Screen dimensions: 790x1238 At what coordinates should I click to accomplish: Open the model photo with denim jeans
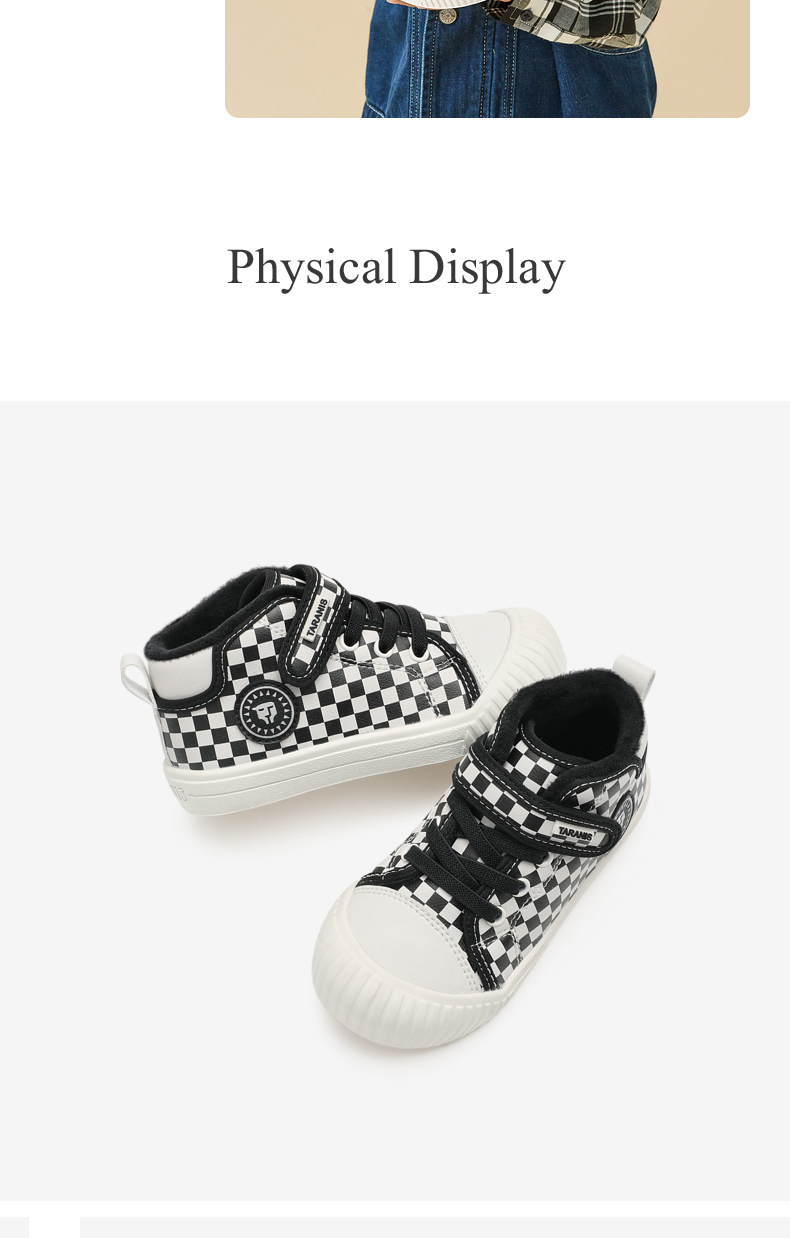pyautogui.click(x=487, y=59)
